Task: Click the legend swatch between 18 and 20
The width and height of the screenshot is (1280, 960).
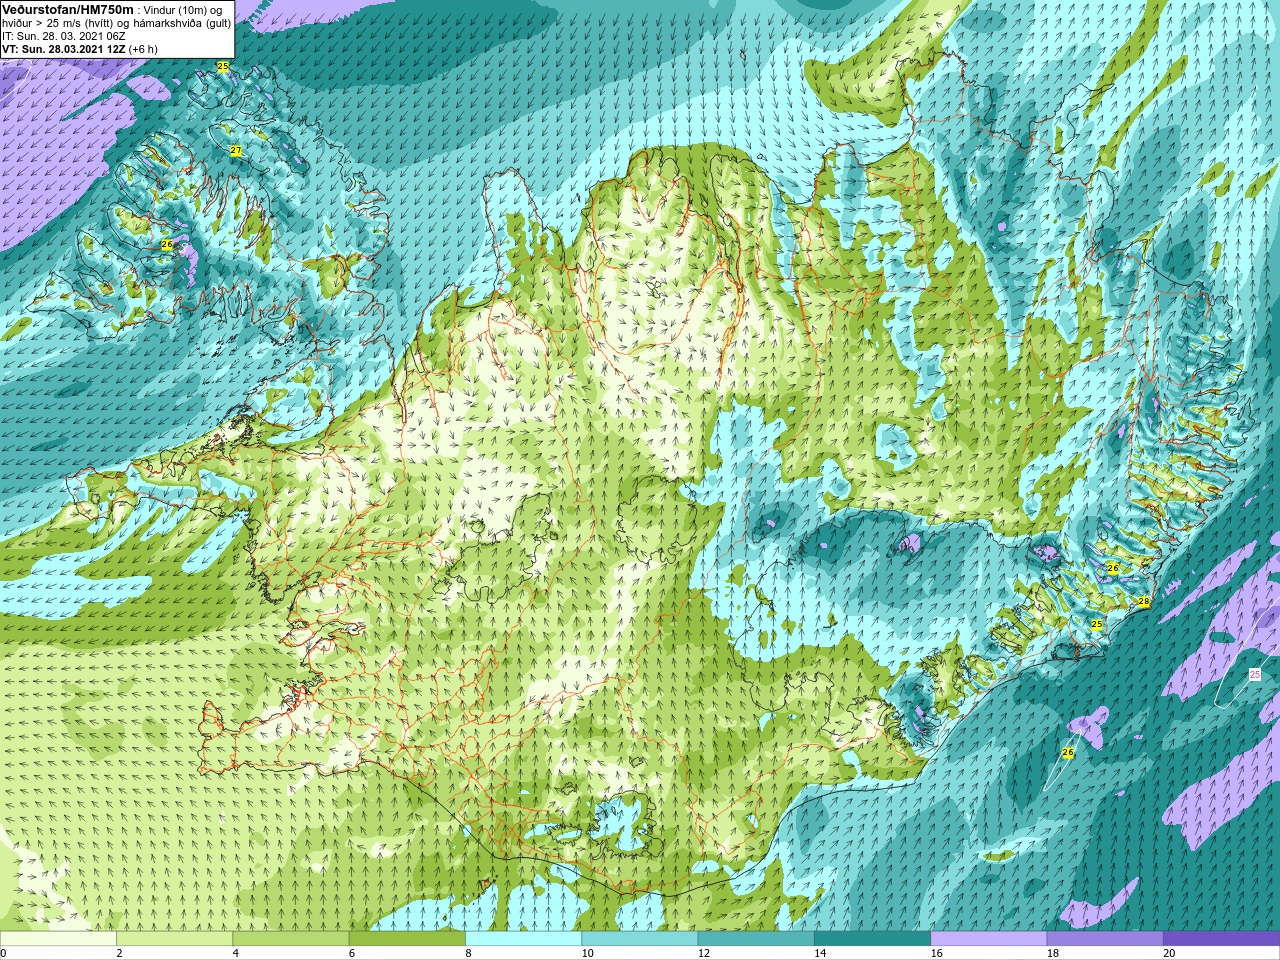Action: (1105, 939)
